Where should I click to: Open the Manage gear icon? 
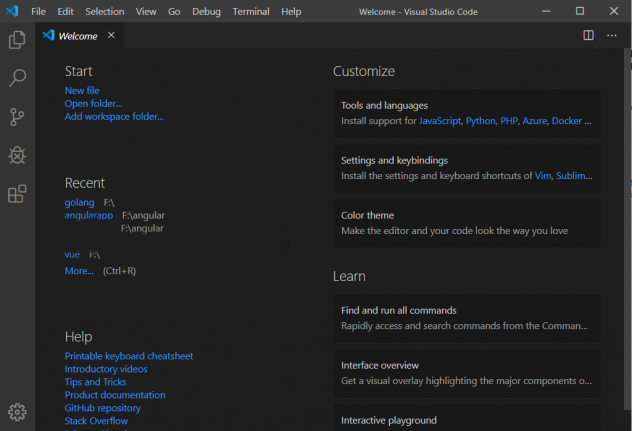[x=17, y=412]
